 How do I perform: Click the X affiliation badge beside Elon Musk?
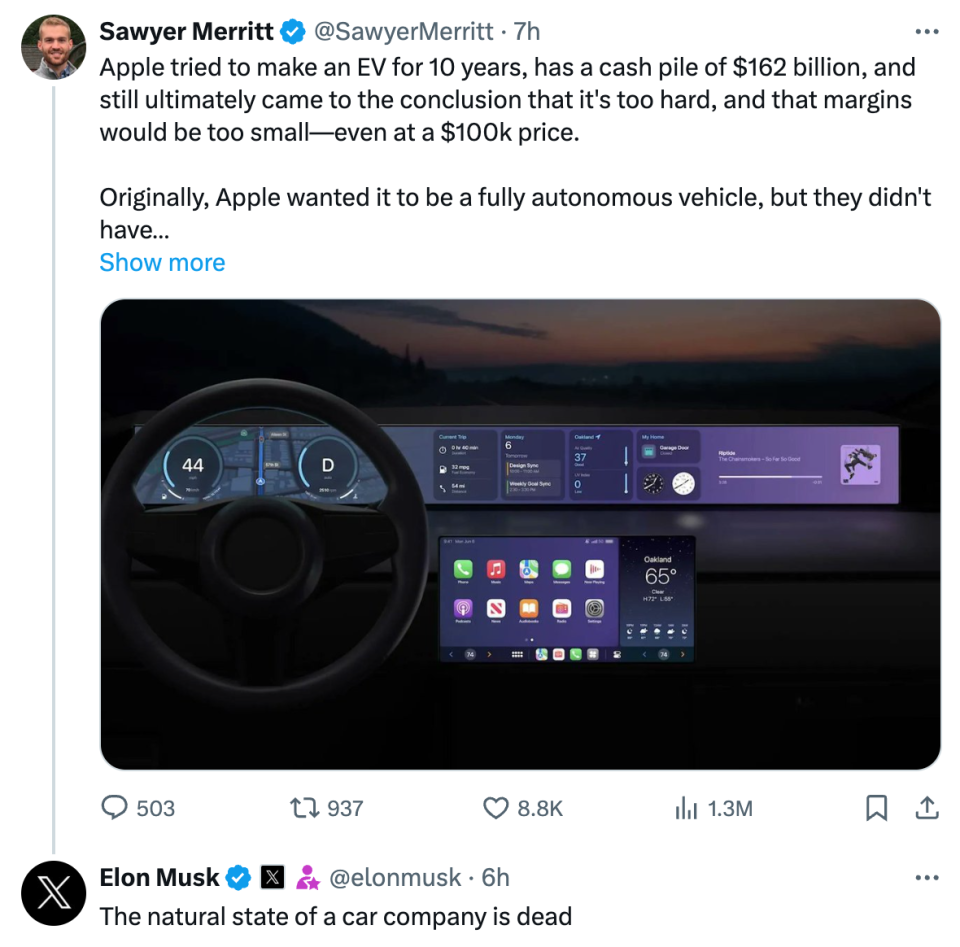coord(272,878)
